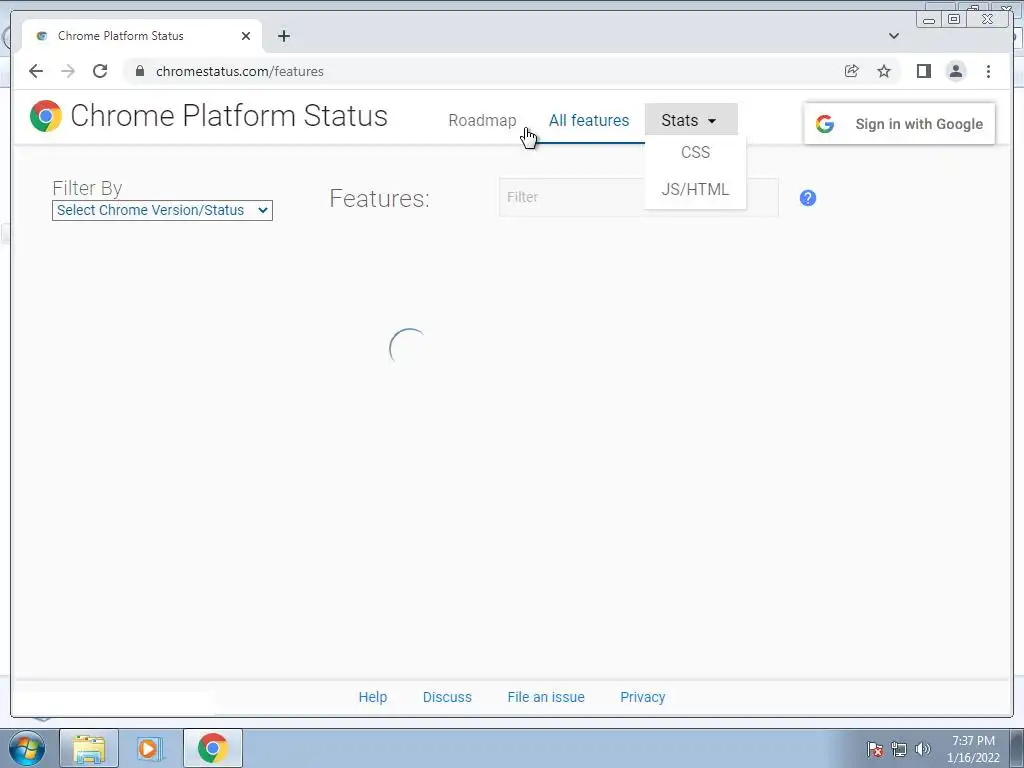Choose JS/HTML from the Stats menu
The image size is (1024, 768).
pyautogui.click(x=695, y=189)
